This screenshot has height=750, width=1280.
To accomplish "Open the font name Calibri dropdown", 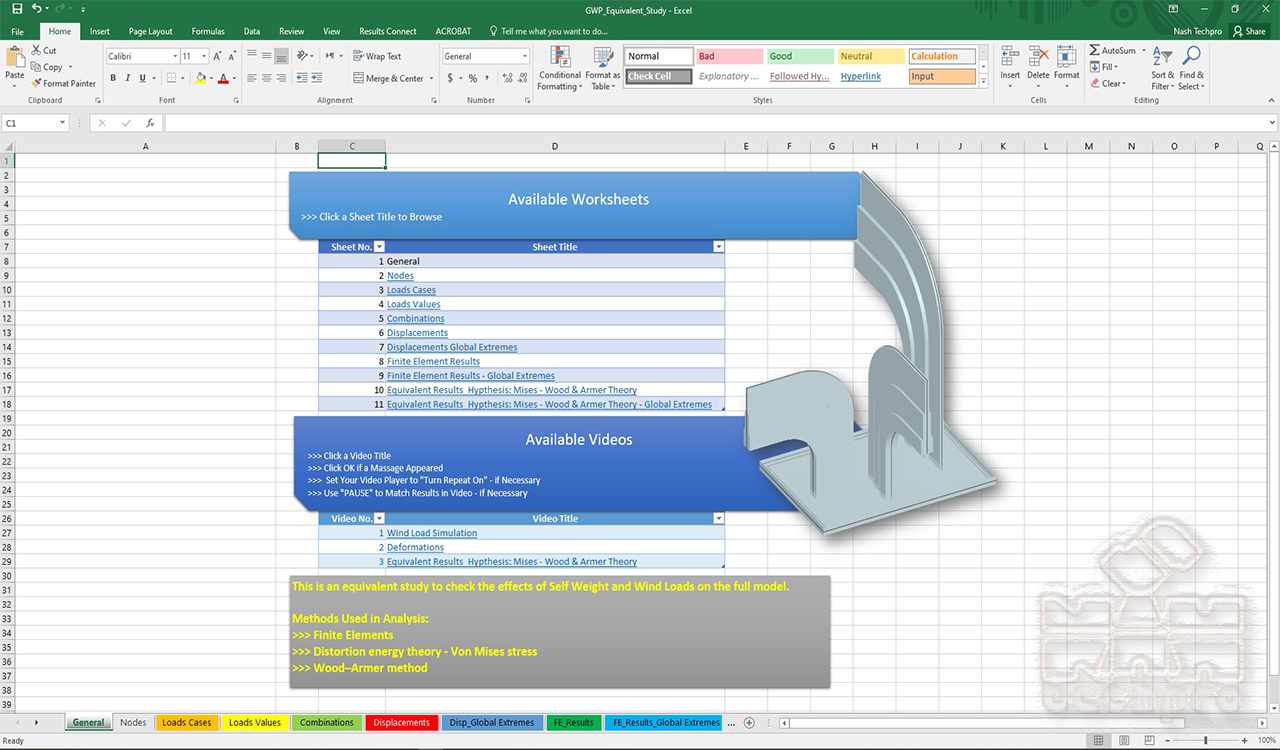I will pyautogui.click(x=175, y=57).
